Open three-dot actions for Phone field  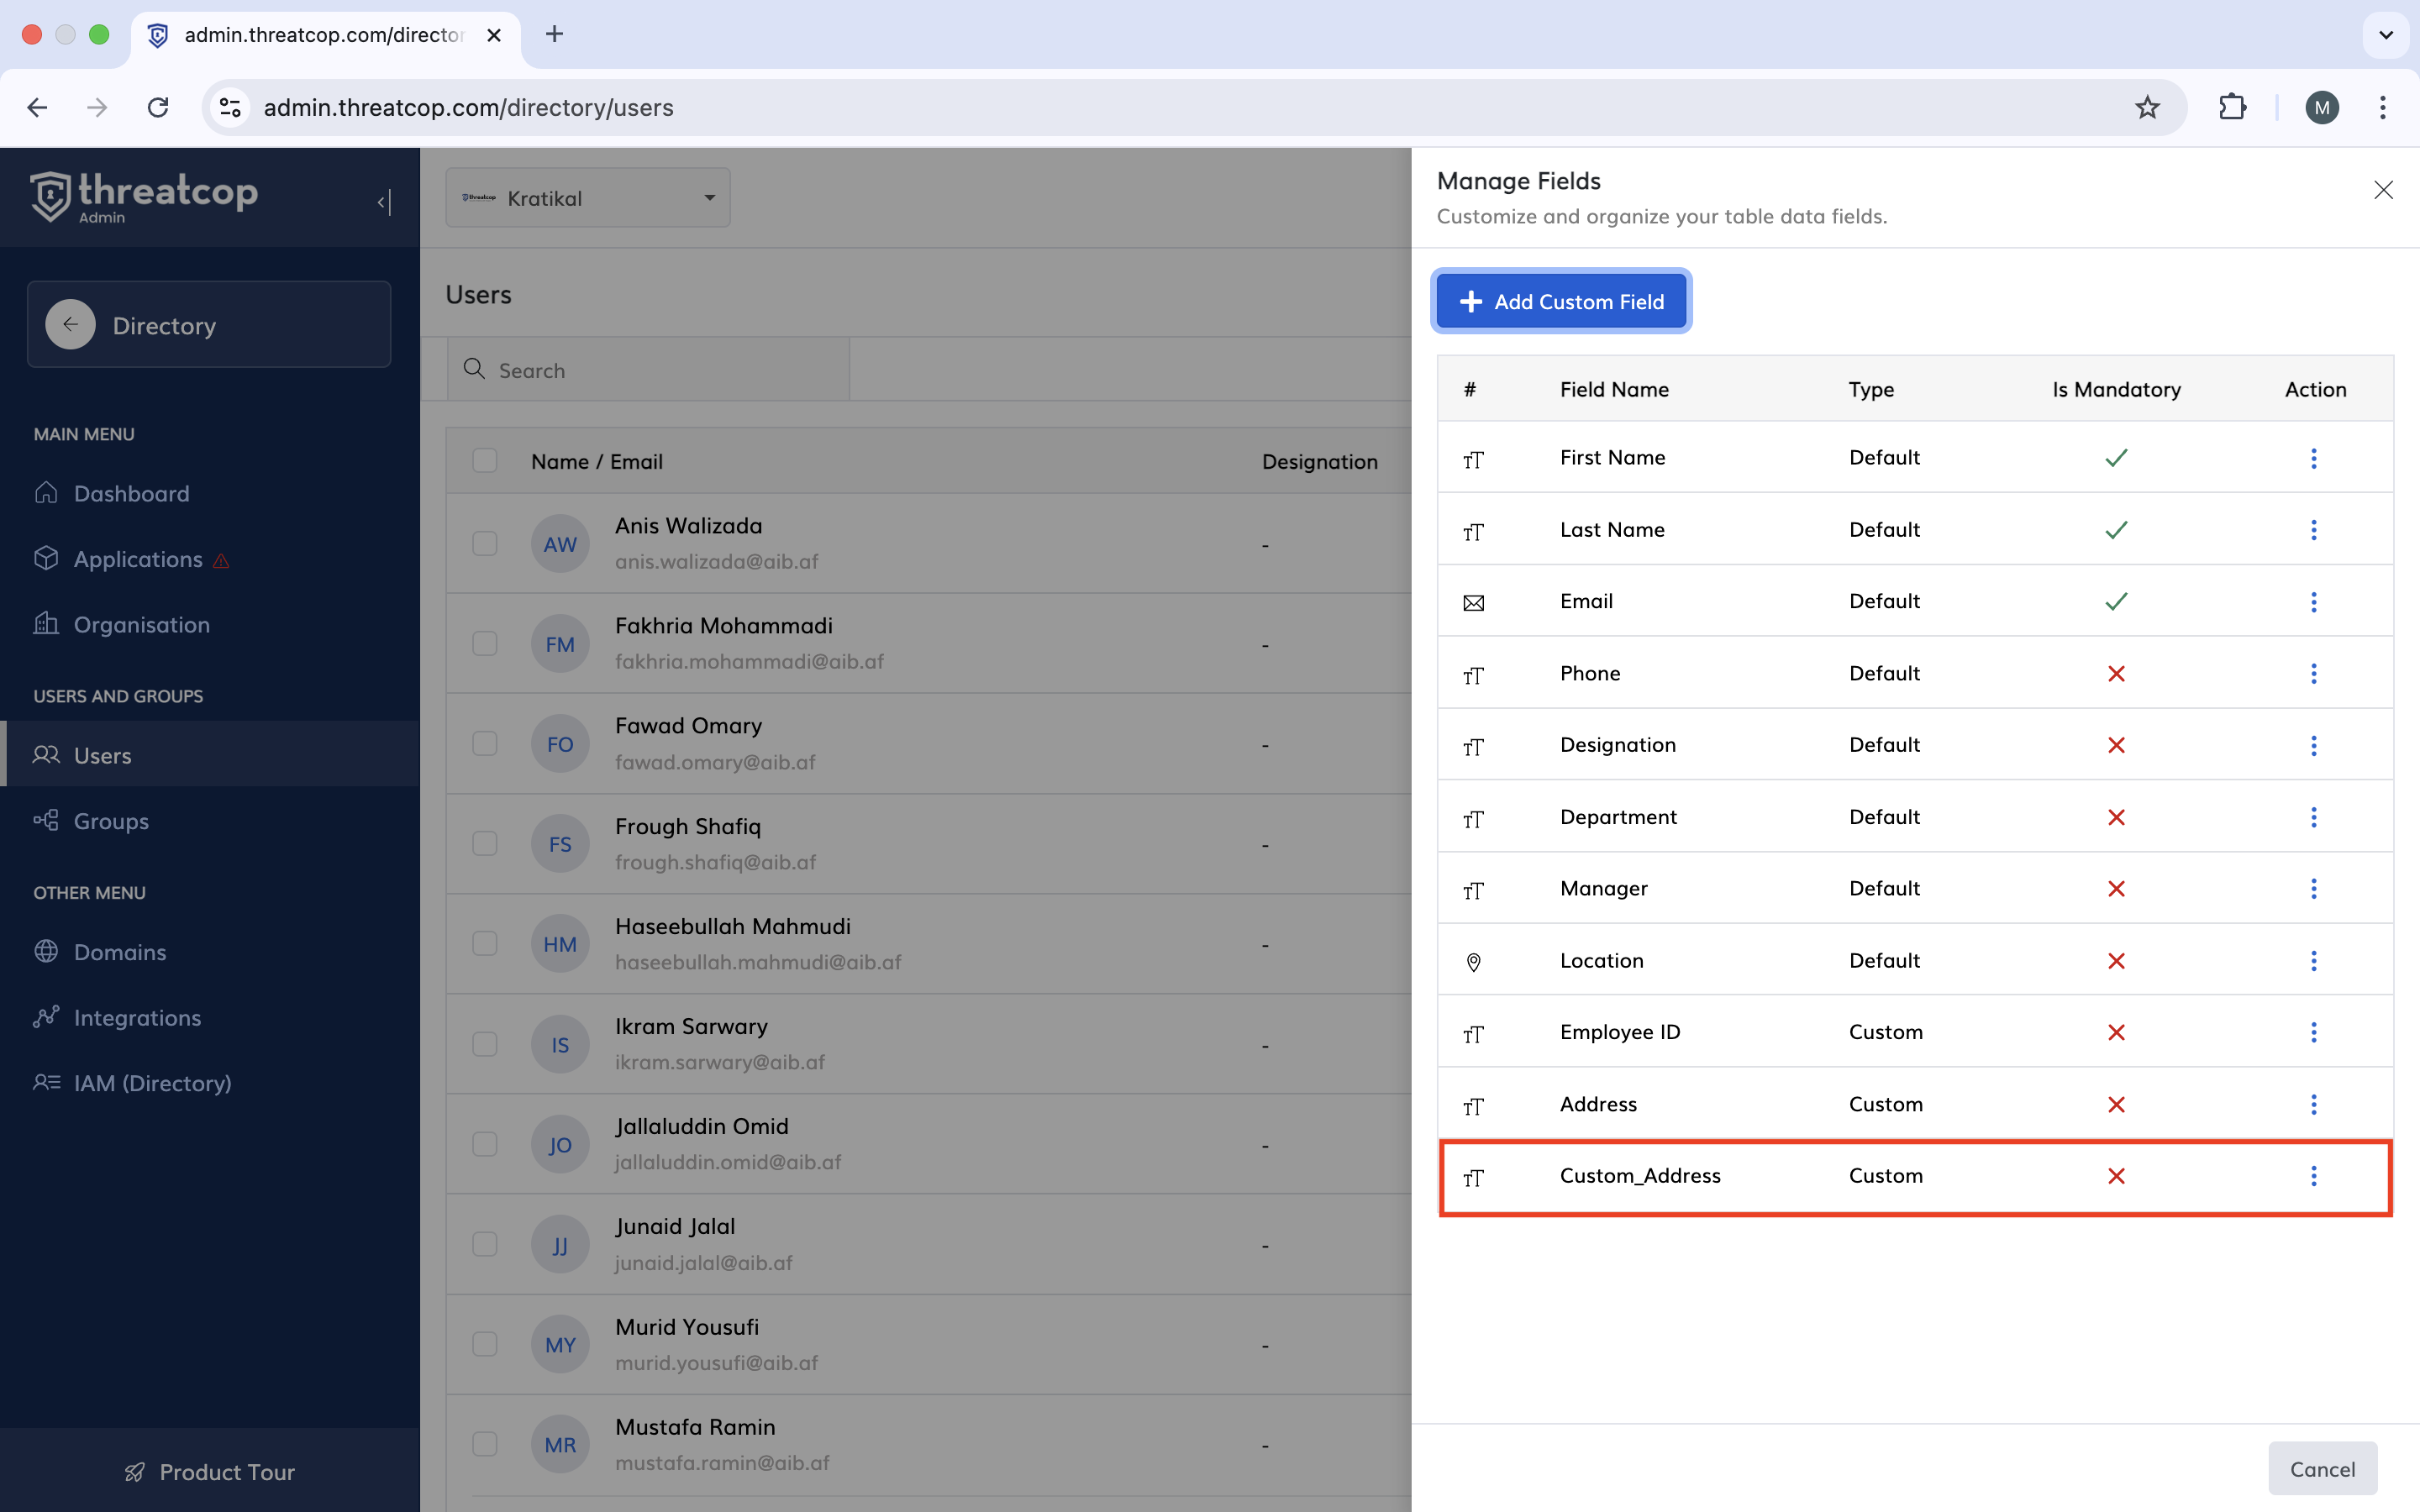2313,673
